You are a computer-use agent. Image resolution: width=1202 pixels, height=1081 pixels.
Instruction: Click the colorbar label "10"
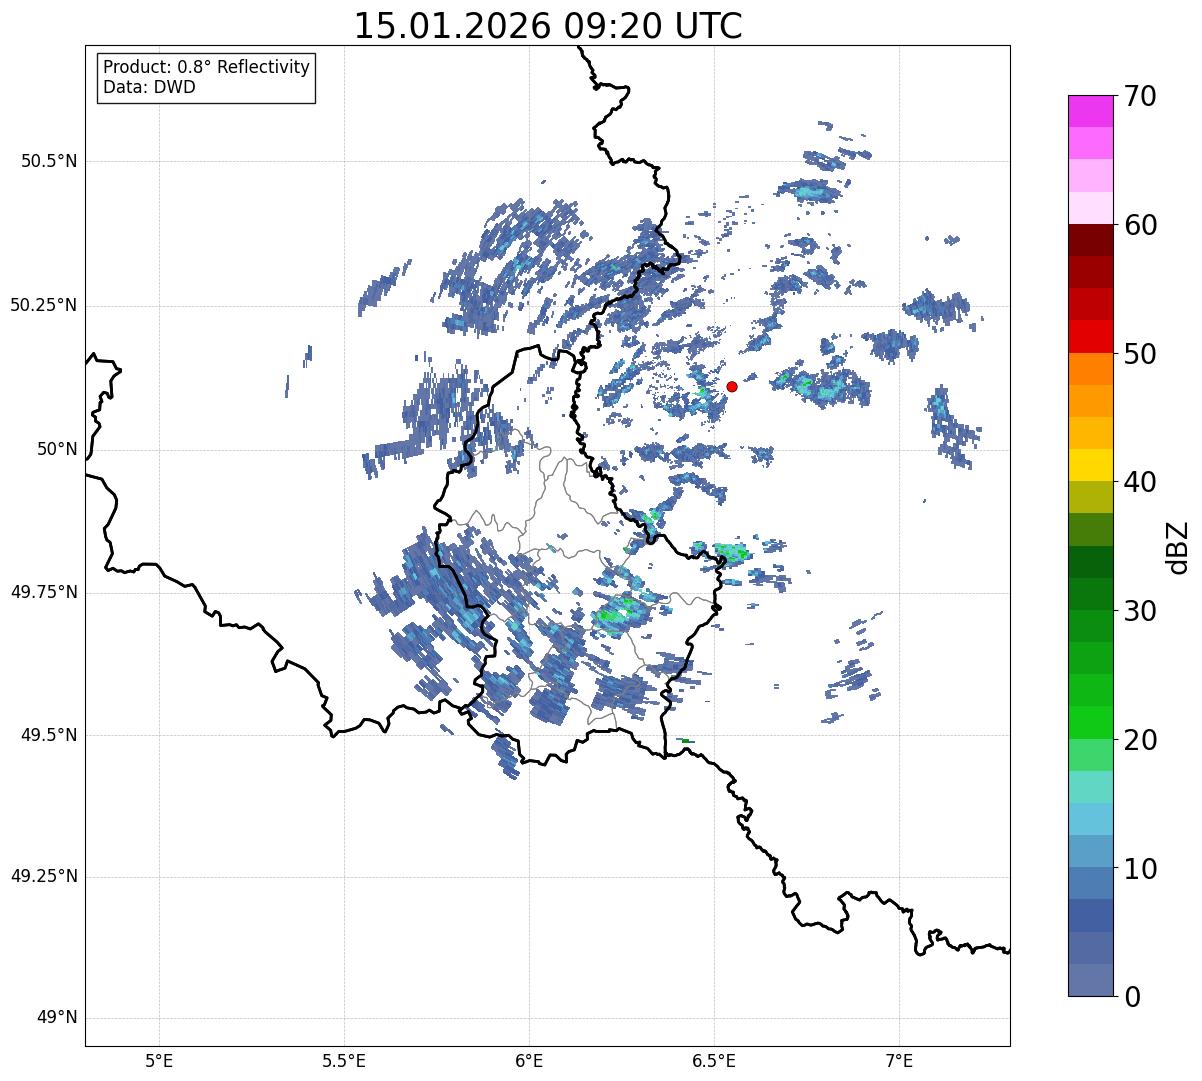[1140, 868]
